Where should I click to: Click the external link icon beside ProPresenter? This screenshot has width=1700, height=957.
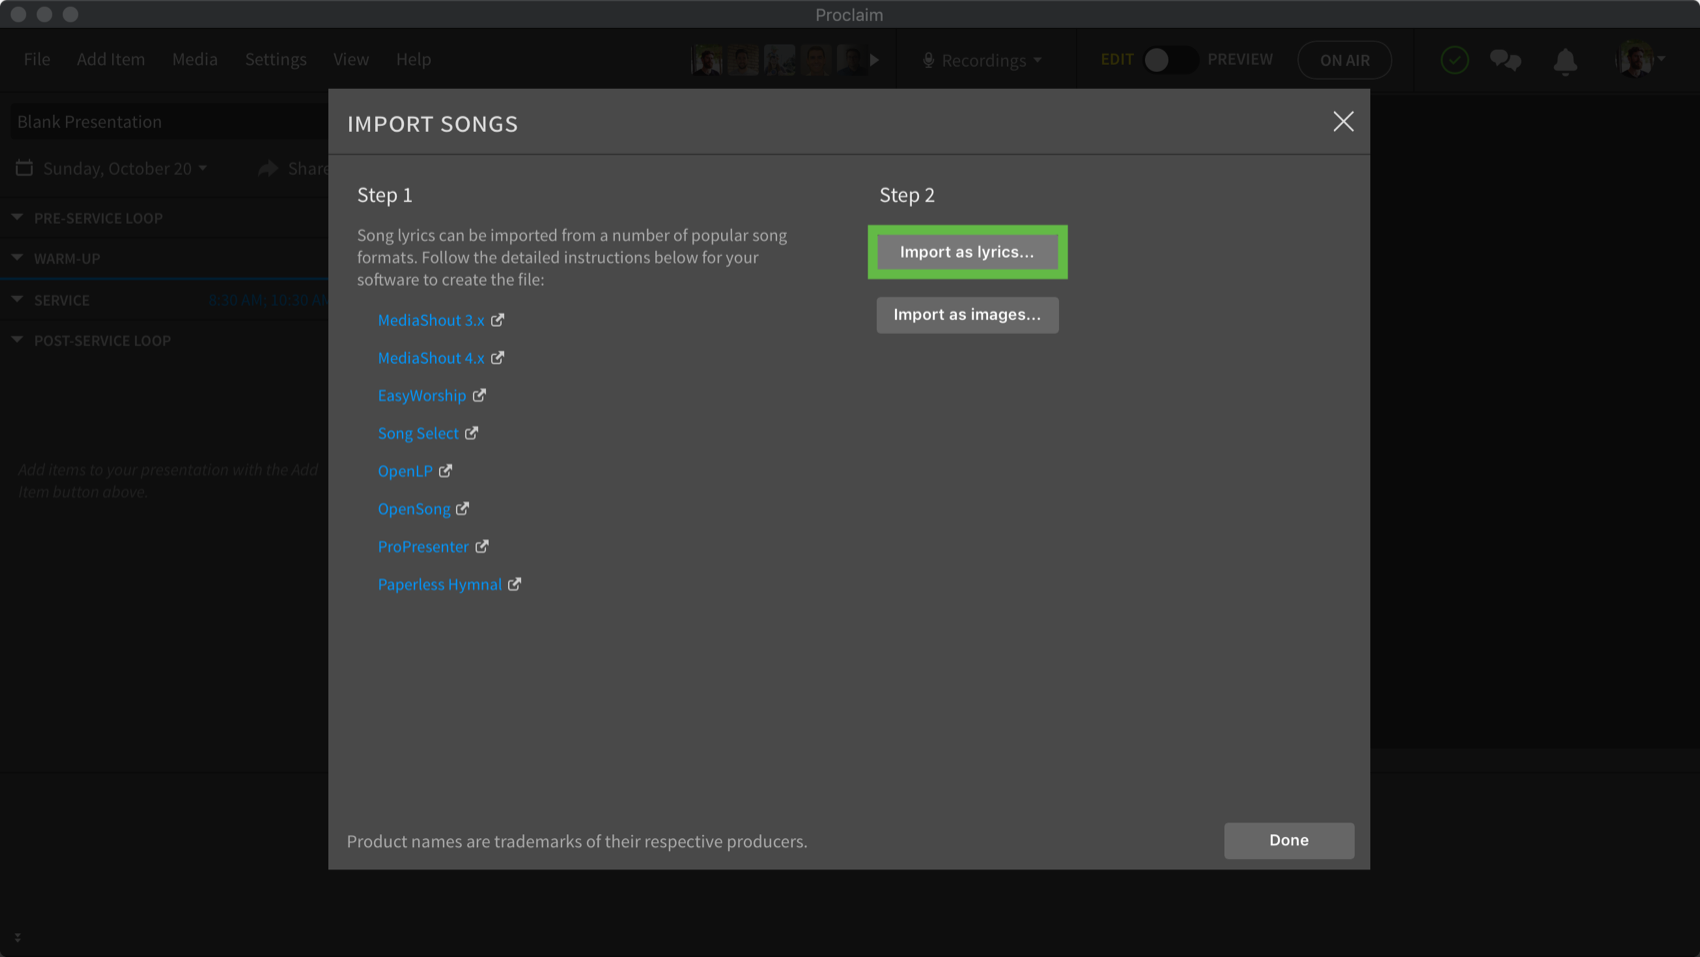[482, 546]
